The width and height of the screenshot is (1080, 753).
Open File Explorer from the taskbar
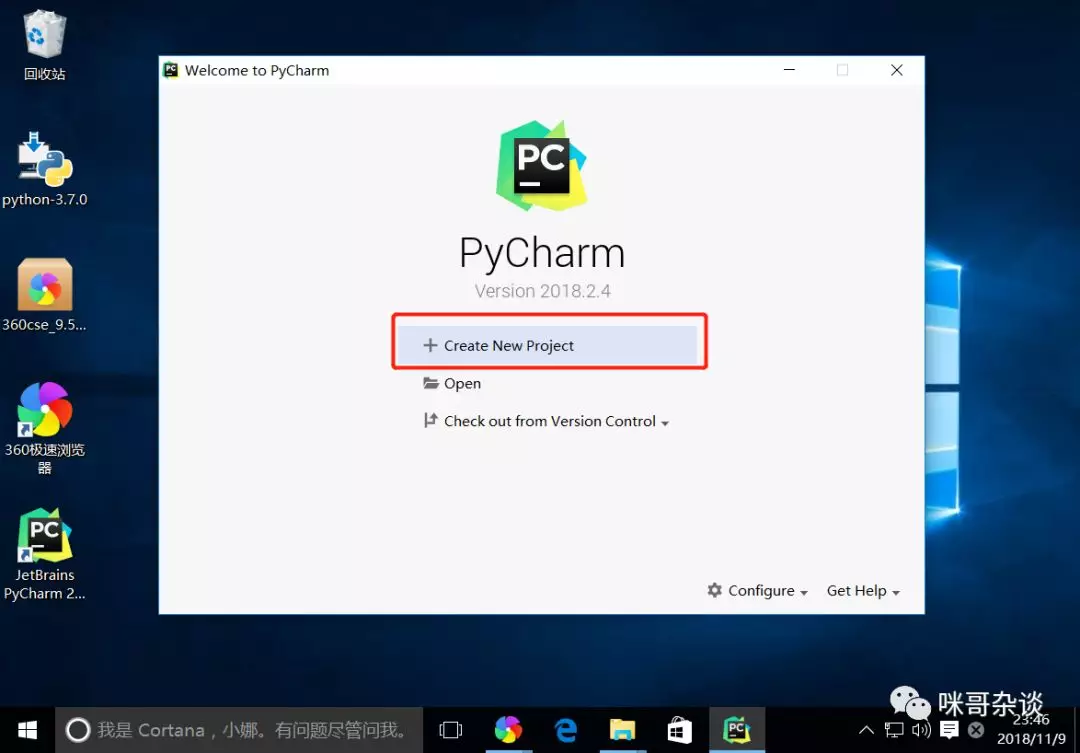623,730
